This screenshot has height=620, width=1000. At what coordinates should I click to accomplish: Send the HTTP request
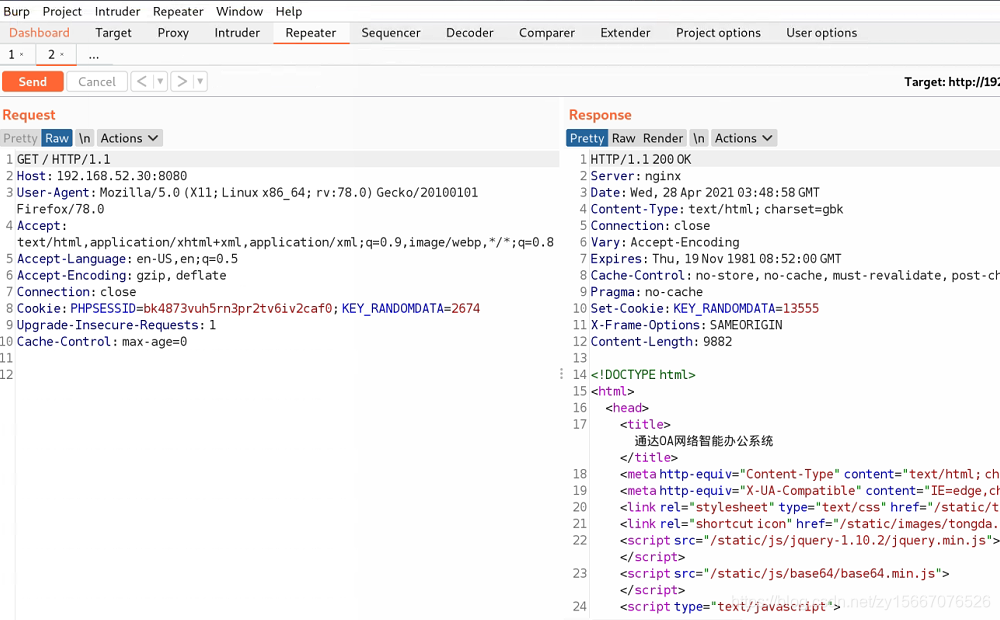click(33, 82)
